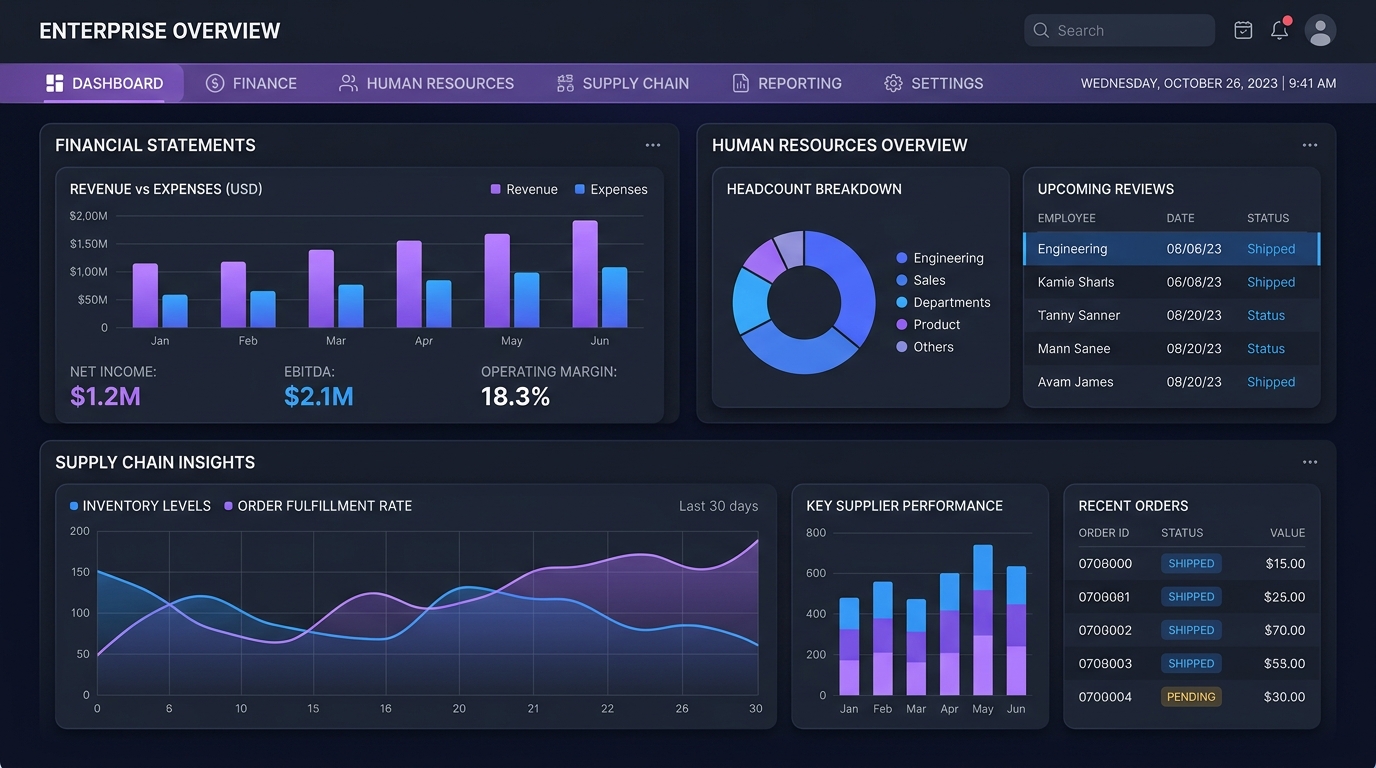Select the Engineering review row
The width and height of the screenshot is (1376, 768).
click(1172, 249)
